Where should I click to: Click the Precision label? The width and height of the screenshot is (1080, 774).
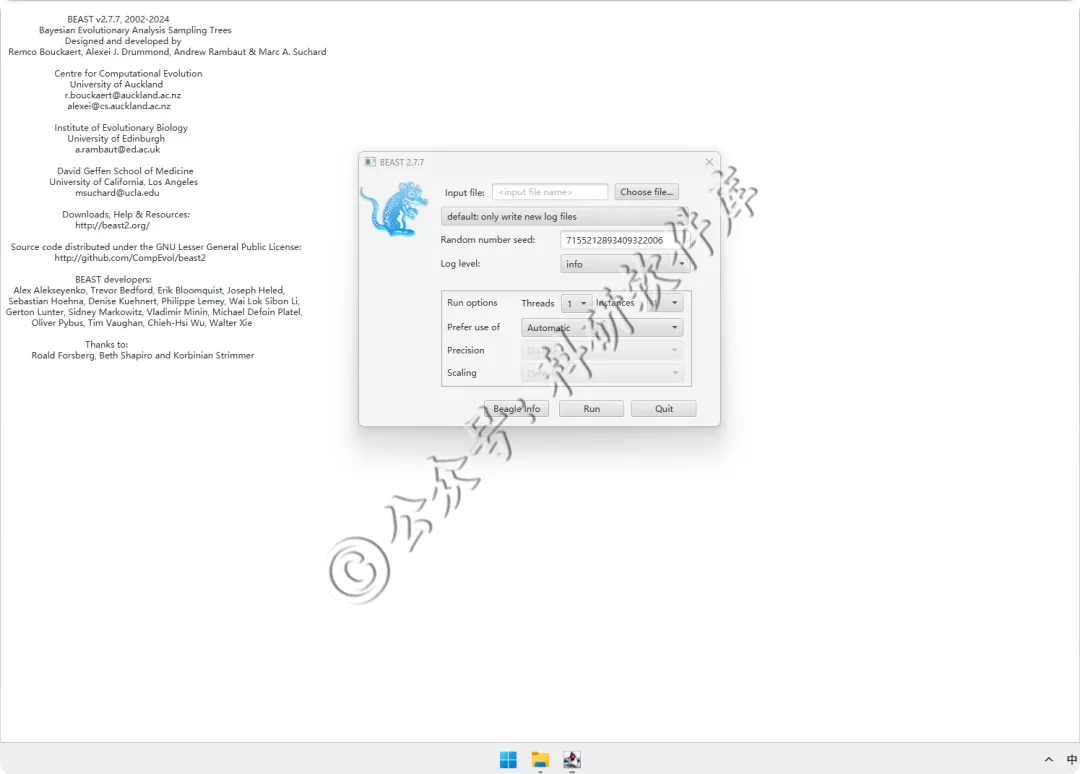(466, 350)
